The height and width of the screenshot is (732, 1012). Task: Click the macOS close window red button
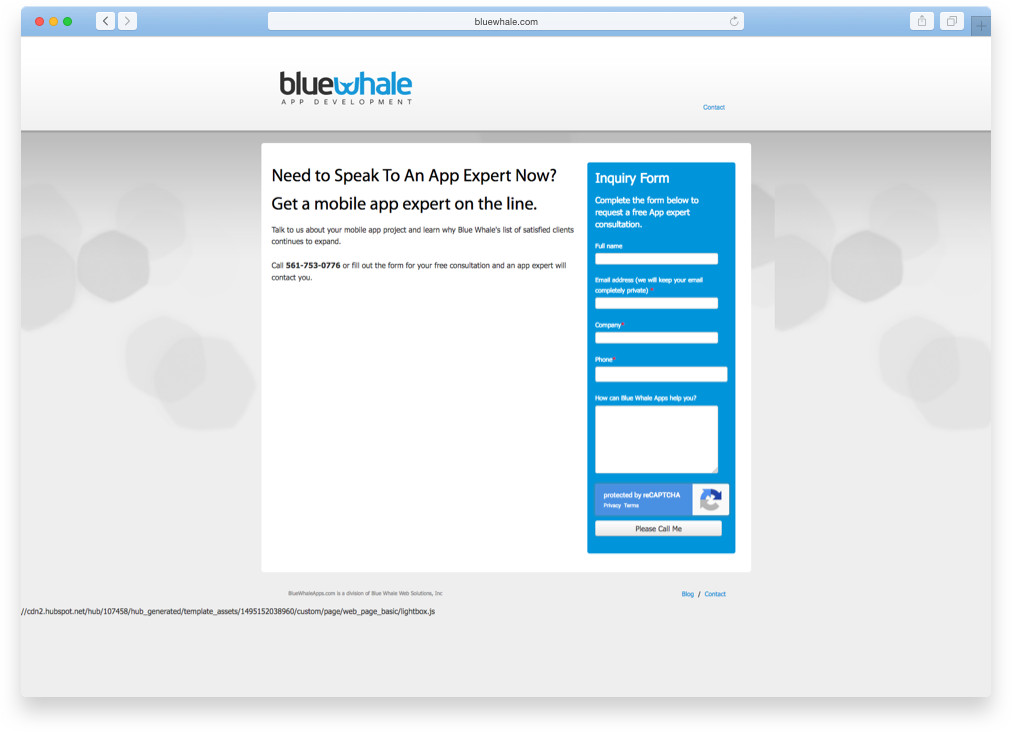39,21
